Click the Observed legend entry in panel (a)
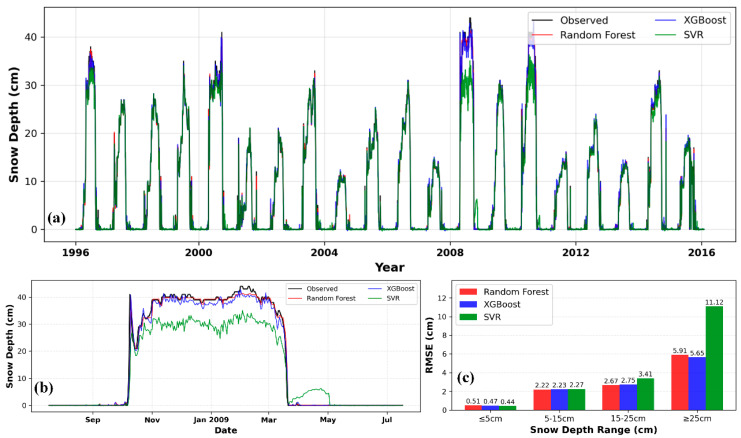741x438 pixels. click(x=570, y=20)
